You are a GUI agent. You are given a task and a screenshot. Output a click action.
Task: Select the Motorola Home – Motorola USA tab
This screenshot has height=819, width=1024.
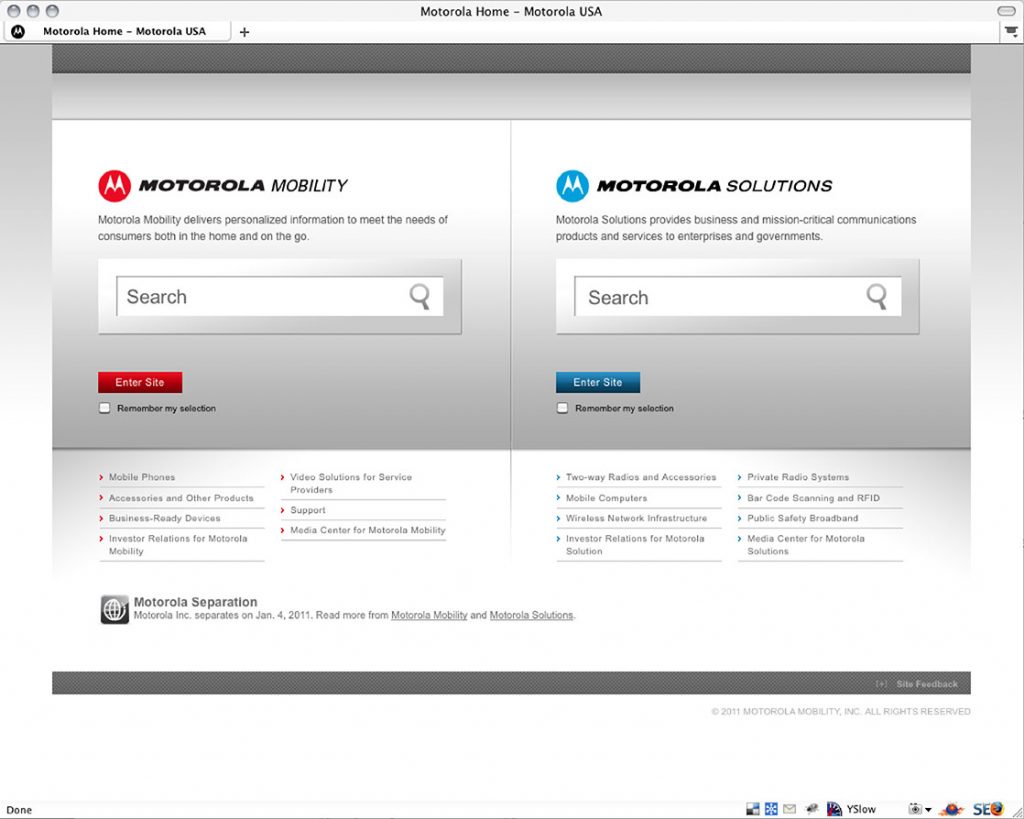pyautogui.click(x=120, y=31)
